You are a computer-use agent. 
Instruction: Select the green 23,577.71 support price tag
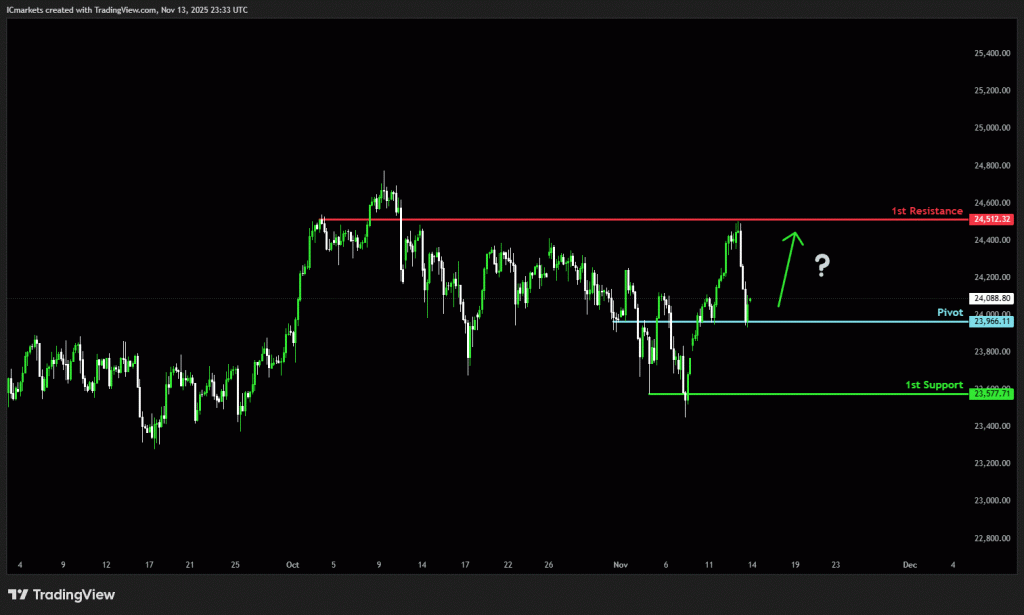(991, 394)
